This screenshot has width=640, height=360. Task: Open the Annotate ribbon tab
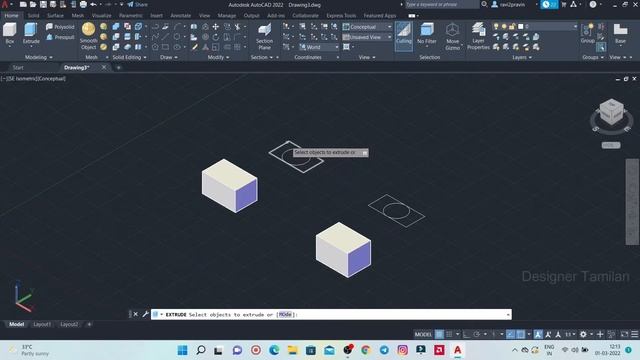pos(180,16)
